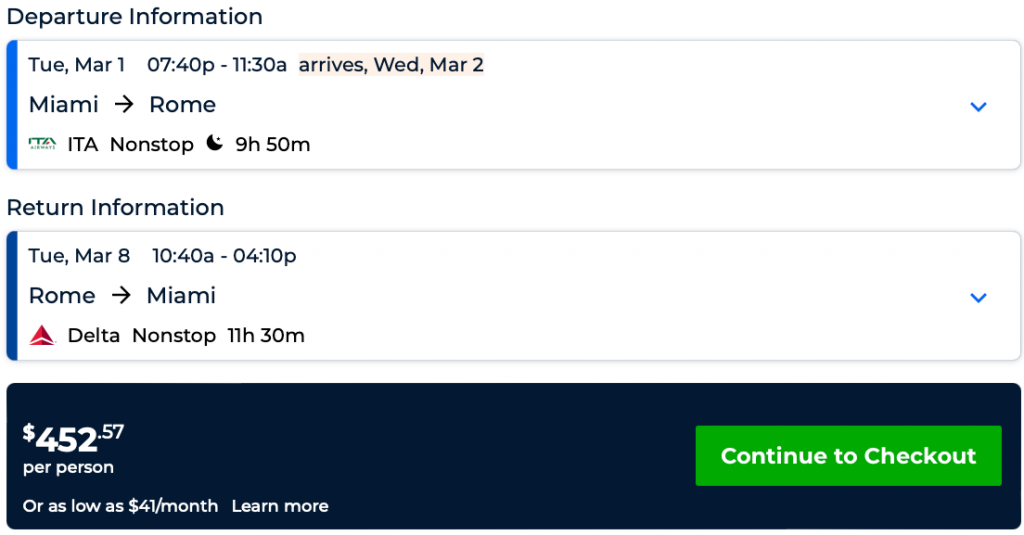Expand the return flight details chevron
This screenshot has height=535, width=1024.
(978, 298)
